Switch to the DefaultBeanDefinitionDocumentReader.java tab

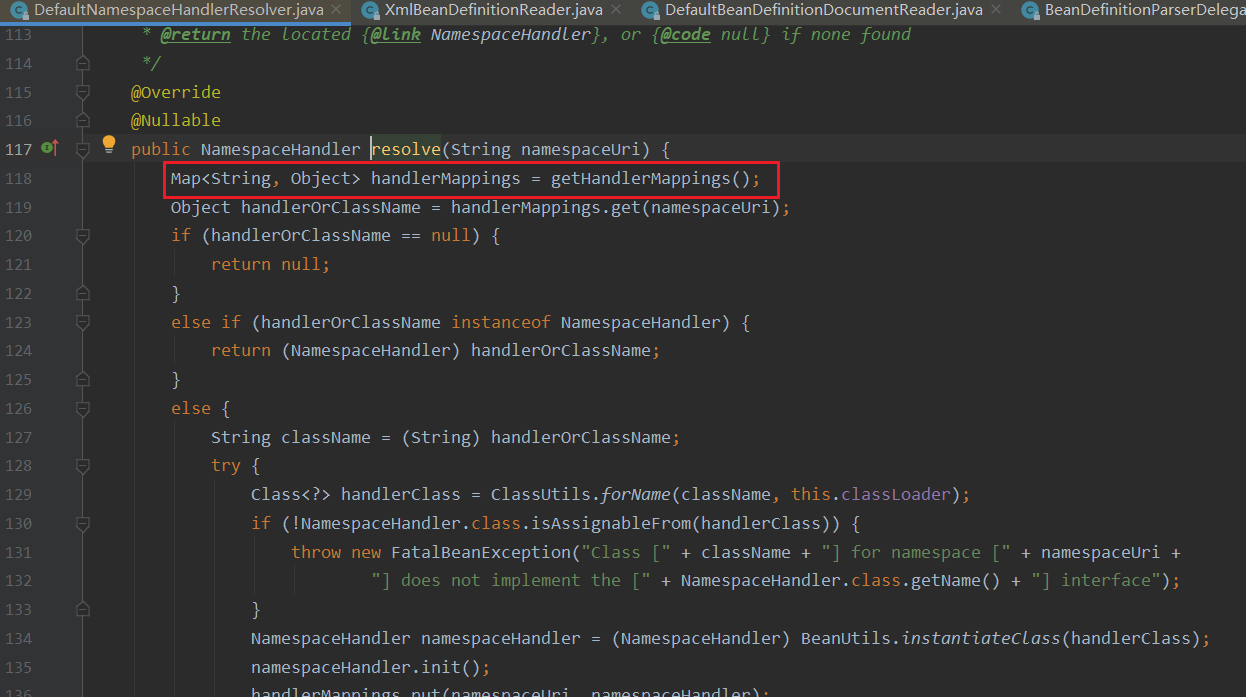pos(823,10)
